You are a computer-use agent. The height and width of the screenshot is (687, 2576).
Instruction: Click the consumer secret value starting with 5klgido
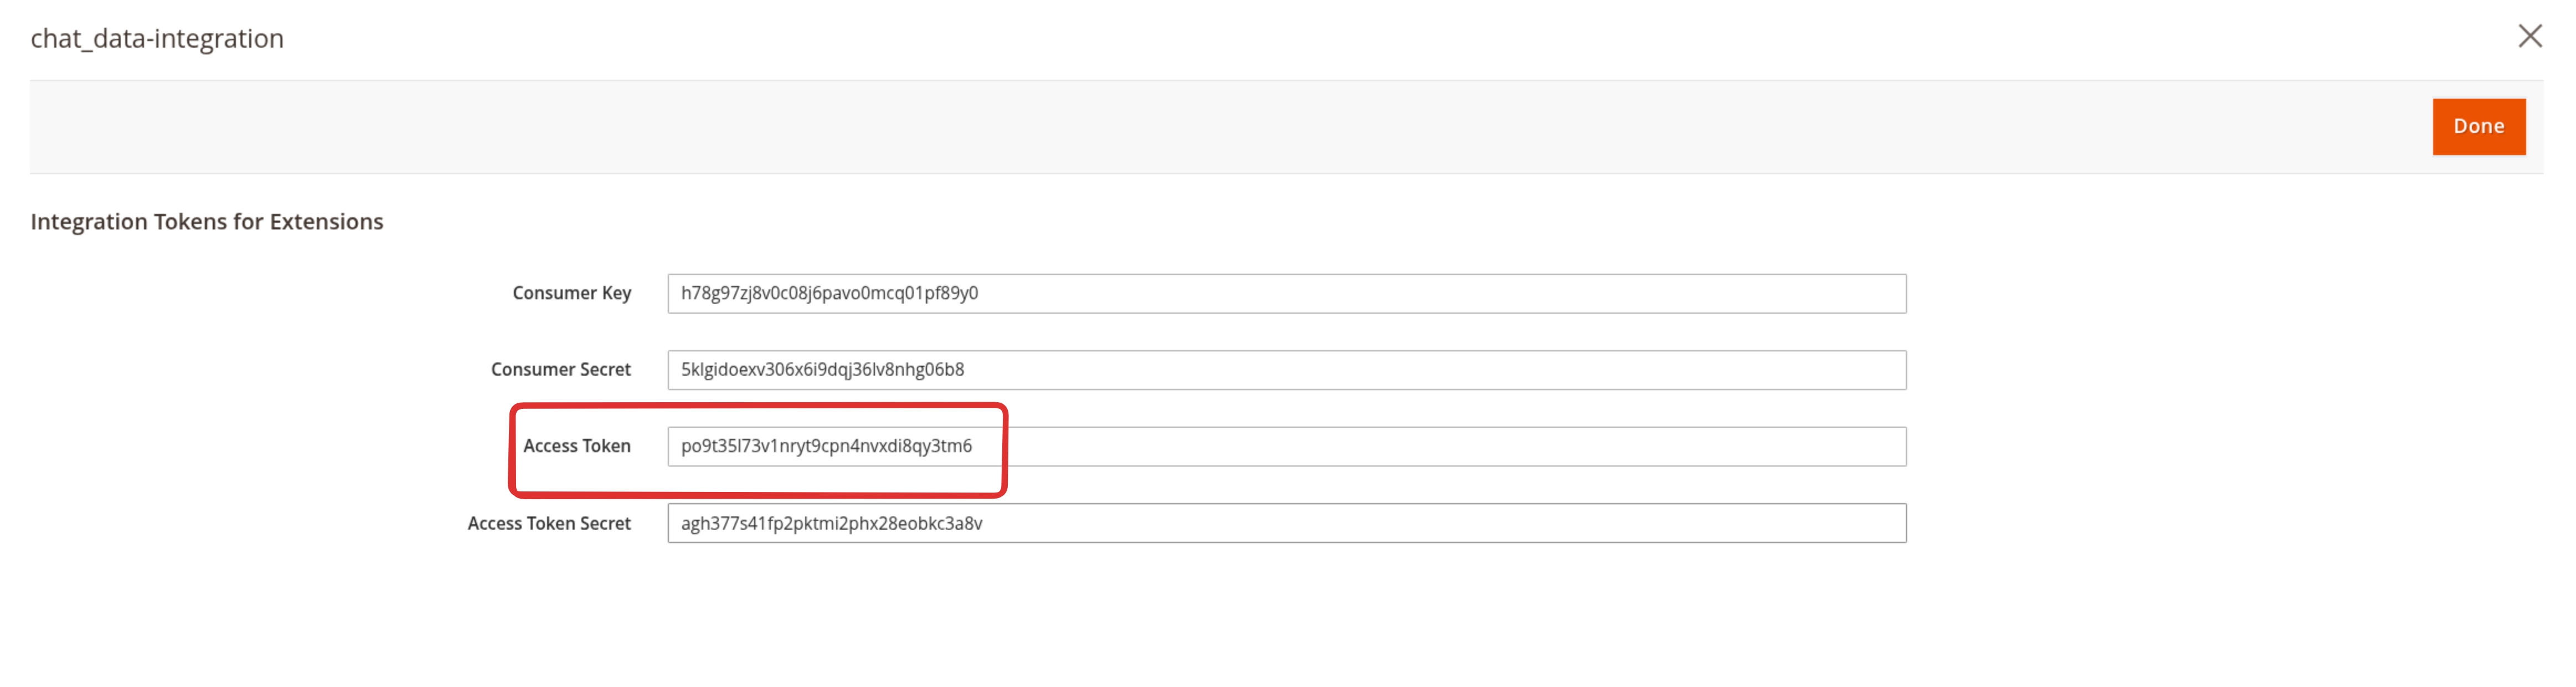coord(822,370)
